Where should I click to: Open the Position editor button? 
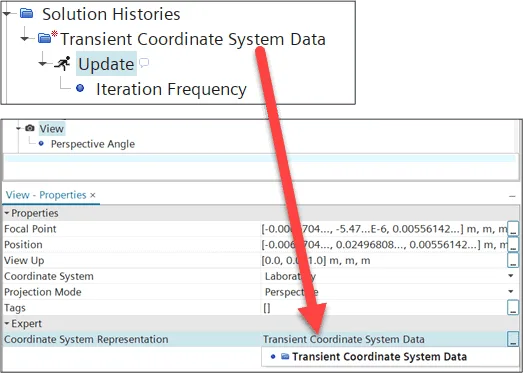tap(513, 245)
